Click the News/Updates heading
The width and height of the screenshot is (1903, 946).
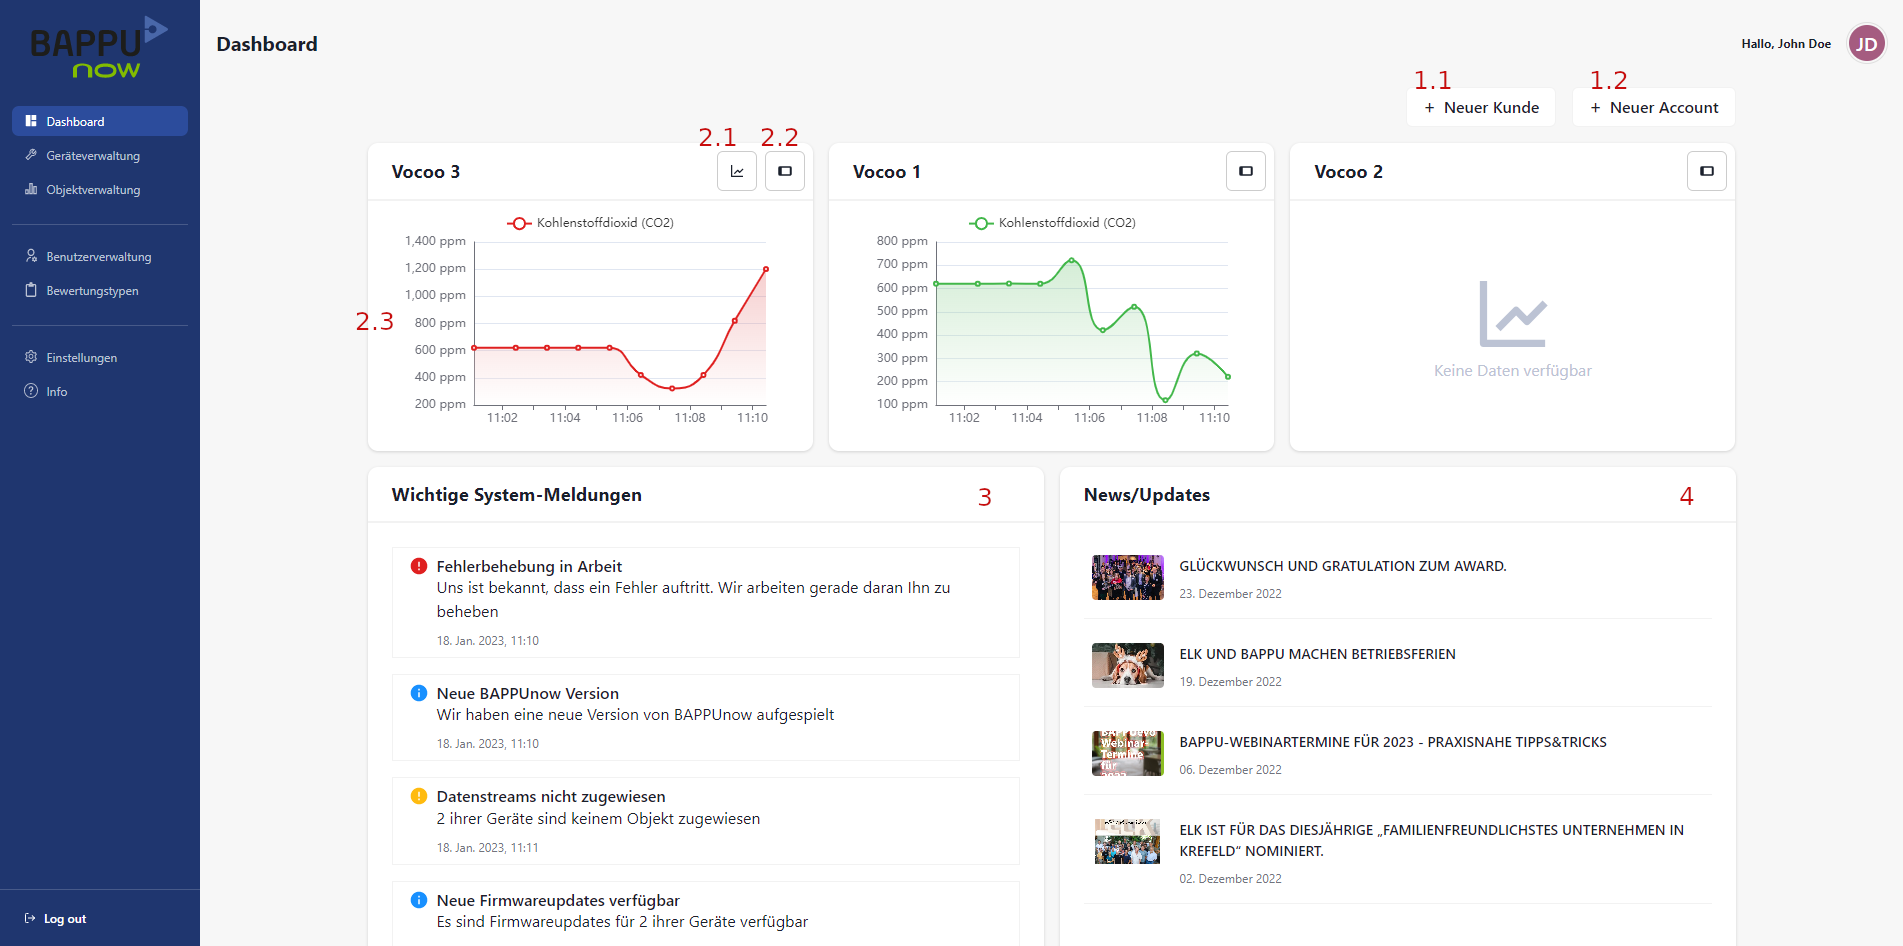tap(1147, 495)
